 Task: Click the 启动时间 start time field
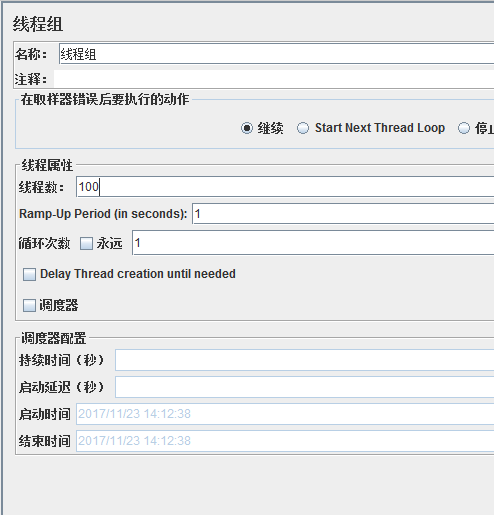[285, 414]
